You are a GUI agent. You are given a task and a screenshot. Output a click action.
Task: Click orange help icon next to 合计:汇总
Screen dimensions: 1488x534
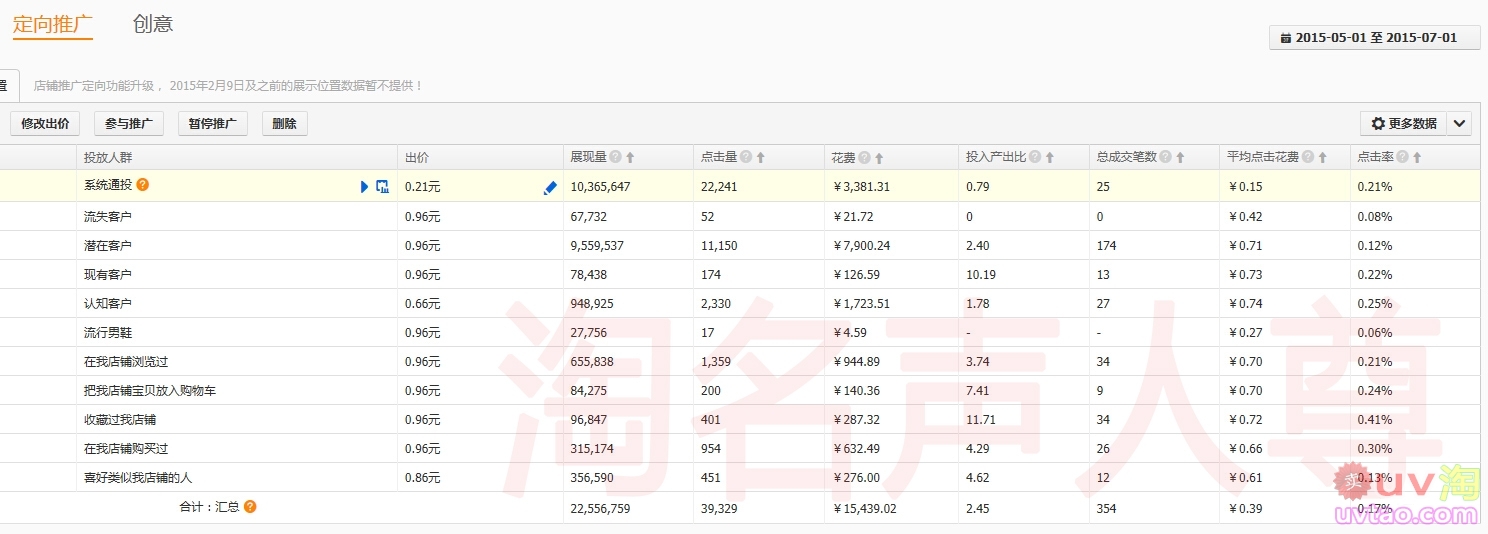[250, 507]
